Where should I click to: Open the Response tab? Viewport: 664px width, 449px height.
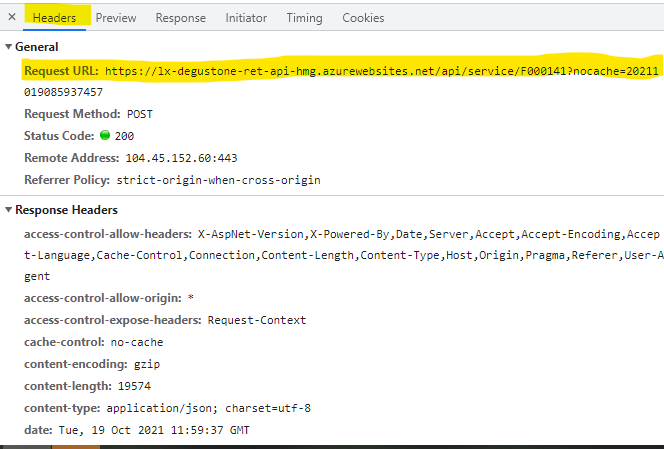[180, 18]
